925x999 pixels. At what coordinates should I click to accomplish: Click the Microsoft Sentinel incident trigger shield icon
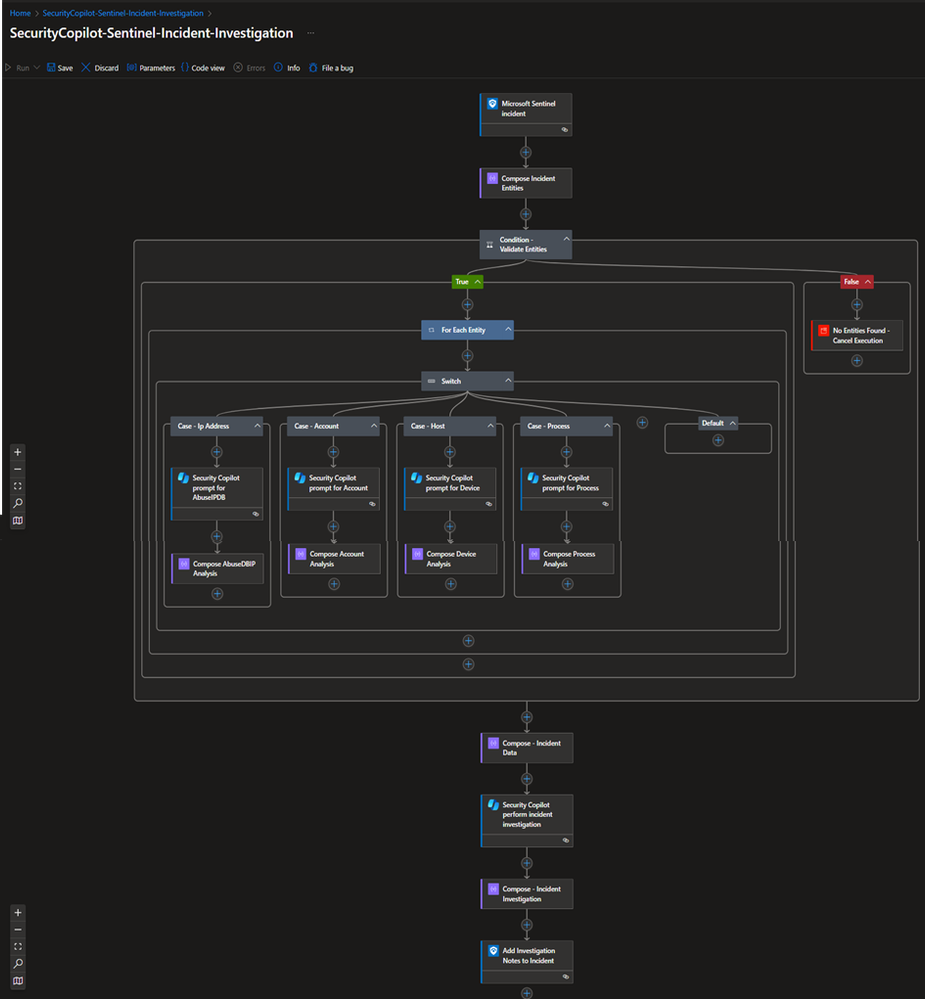pos(492,104)
